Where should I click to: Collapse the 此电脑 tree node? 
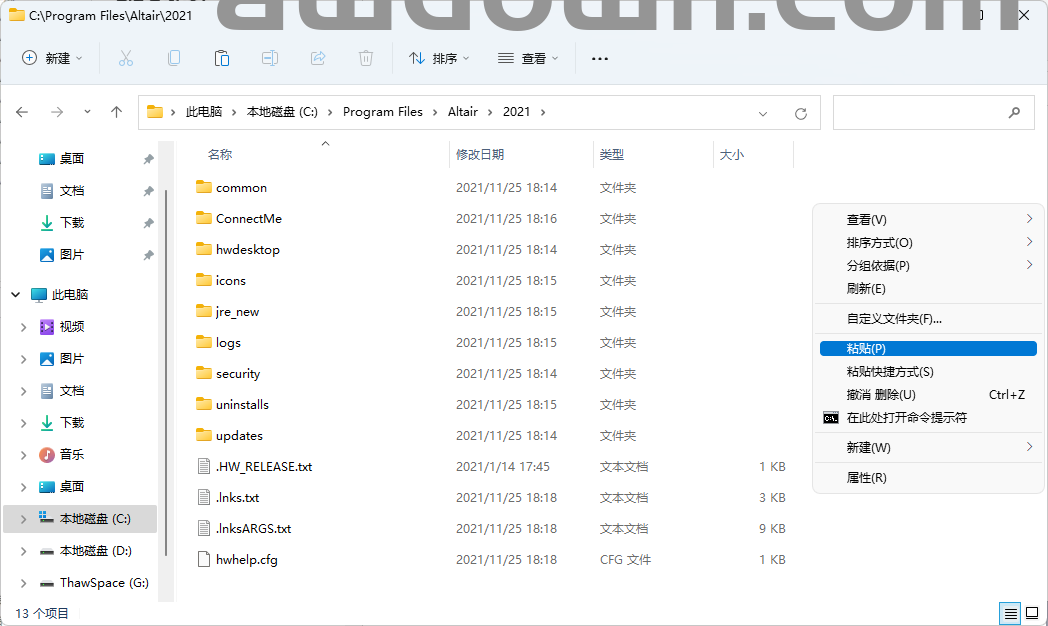tap(16, 295)
